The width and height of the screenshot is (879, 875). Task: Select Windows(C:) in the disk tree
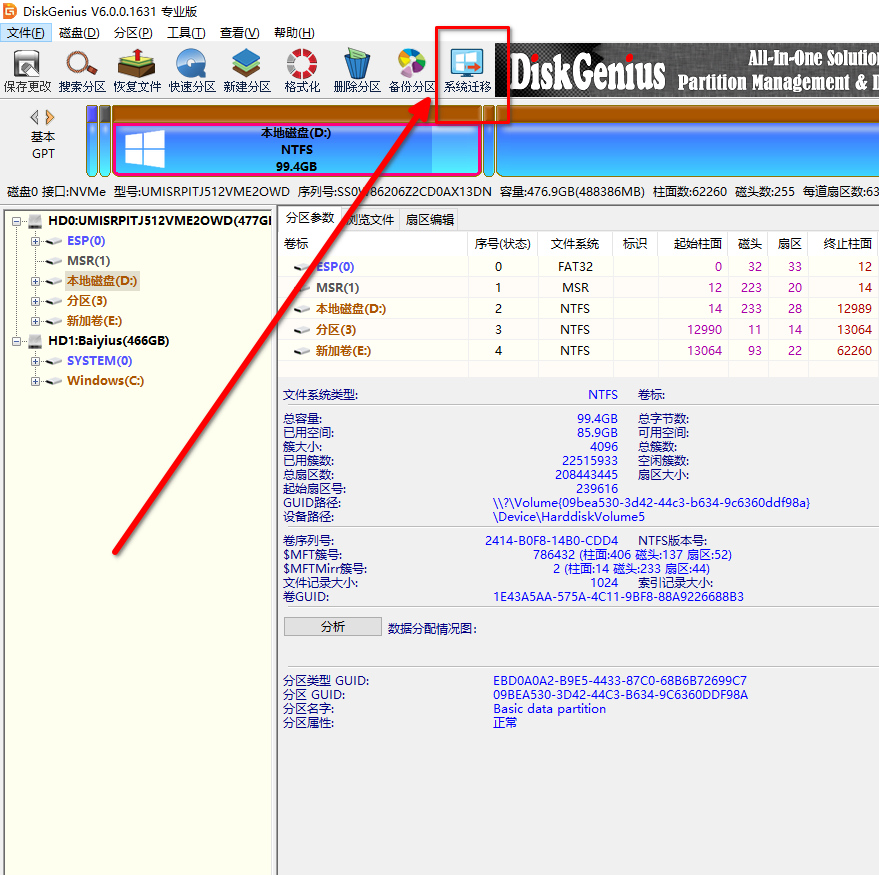pyautogui.click(x=105, y=381)
